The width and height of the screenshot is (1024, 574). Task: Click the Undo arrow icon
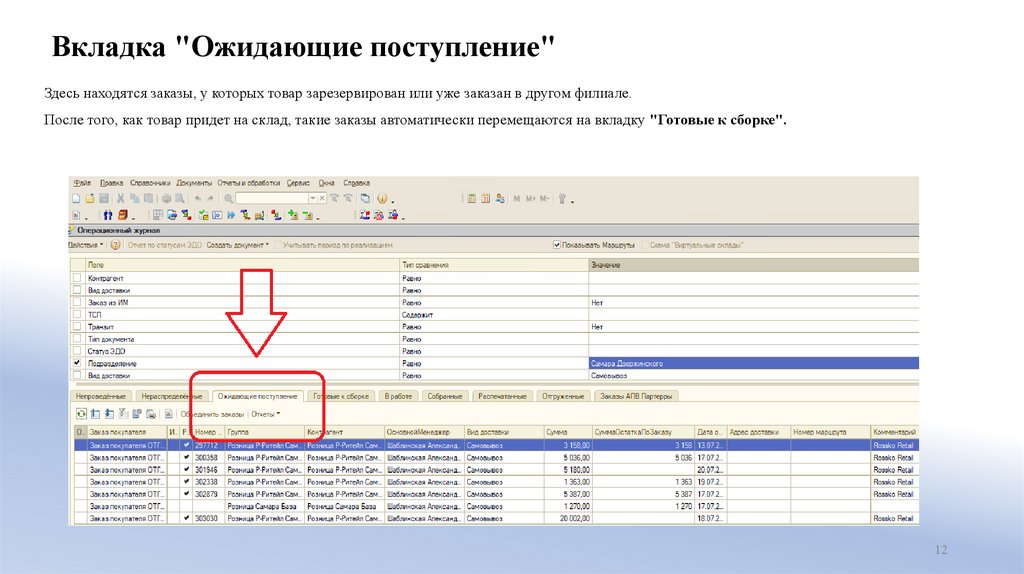click(198, 199)
